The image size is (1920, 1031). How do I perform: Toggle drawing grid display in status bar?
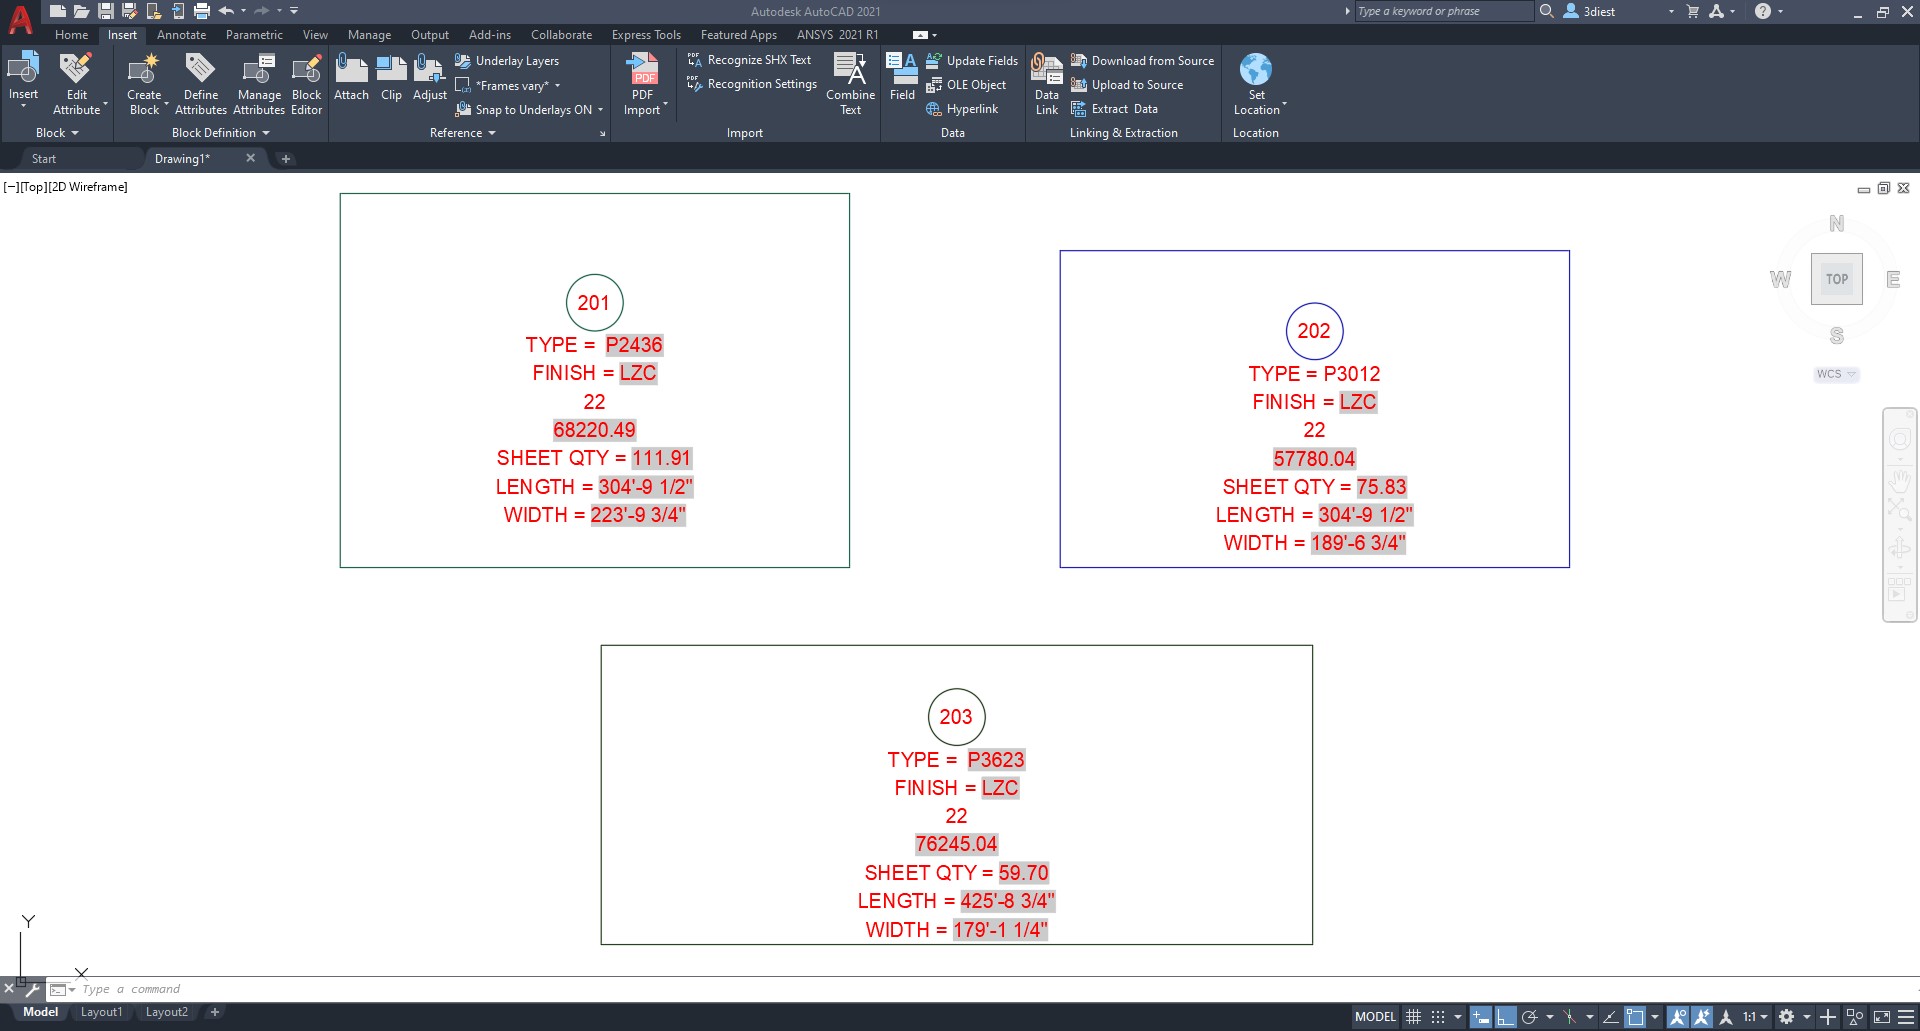[1413, 1017]
